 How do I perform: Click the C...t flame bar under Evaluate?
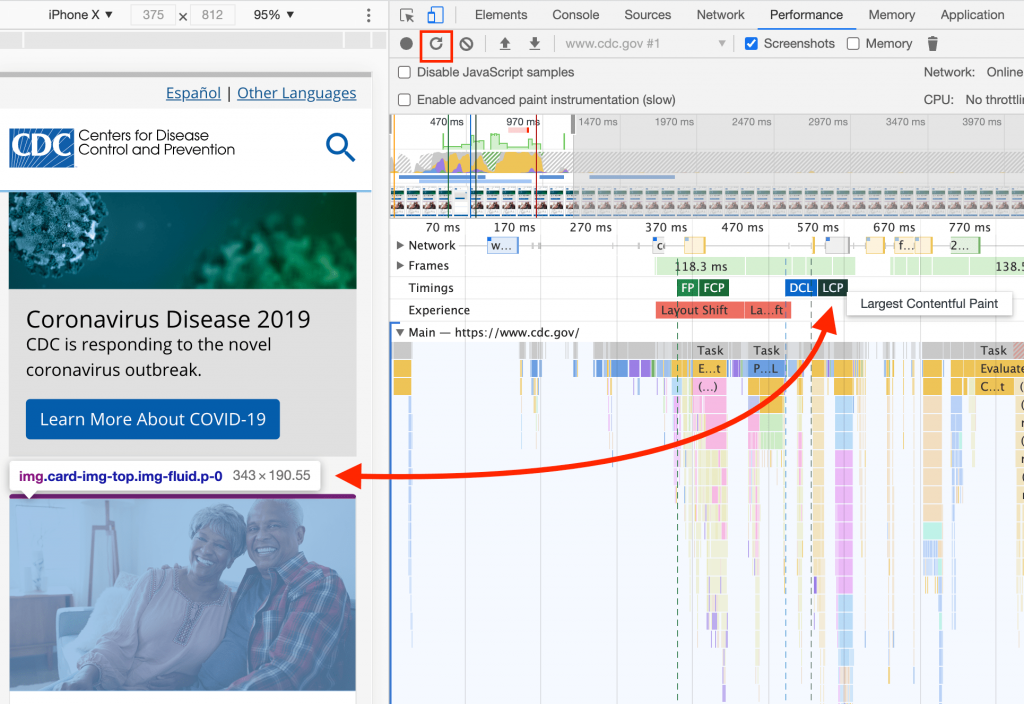(x=992, y=387)
